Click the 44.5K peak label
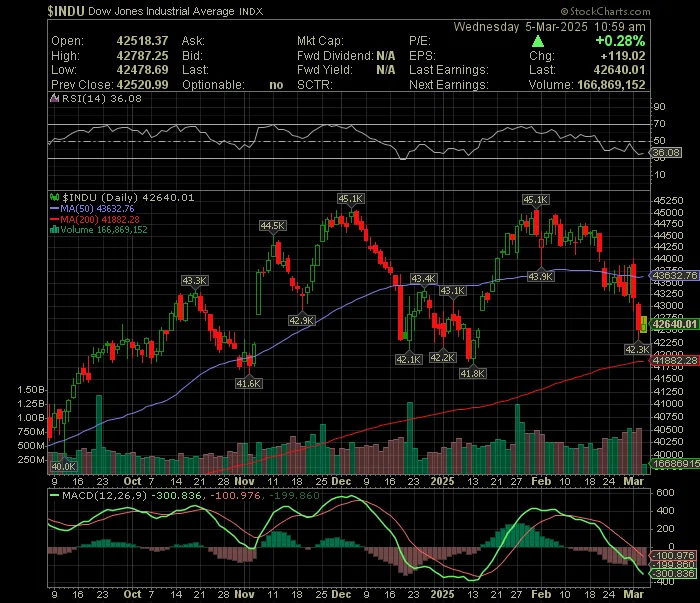700x603 pixels. point(272,226)
